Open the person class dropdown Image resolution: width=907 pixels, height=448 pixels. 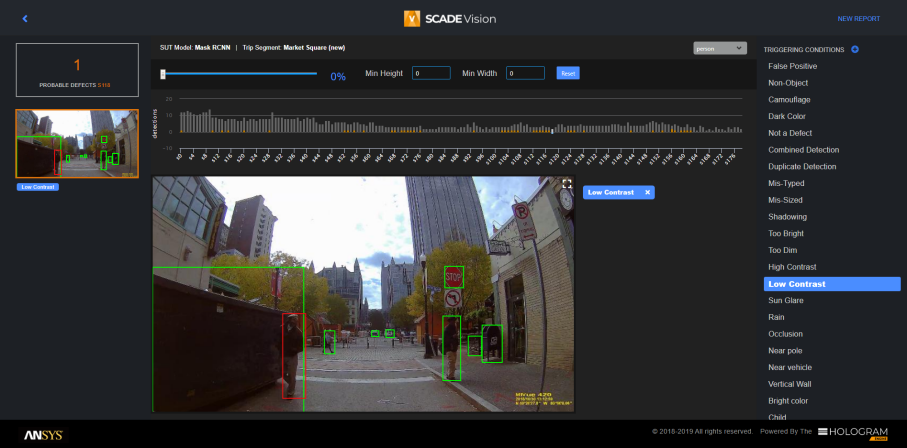[x=720, y=49]
